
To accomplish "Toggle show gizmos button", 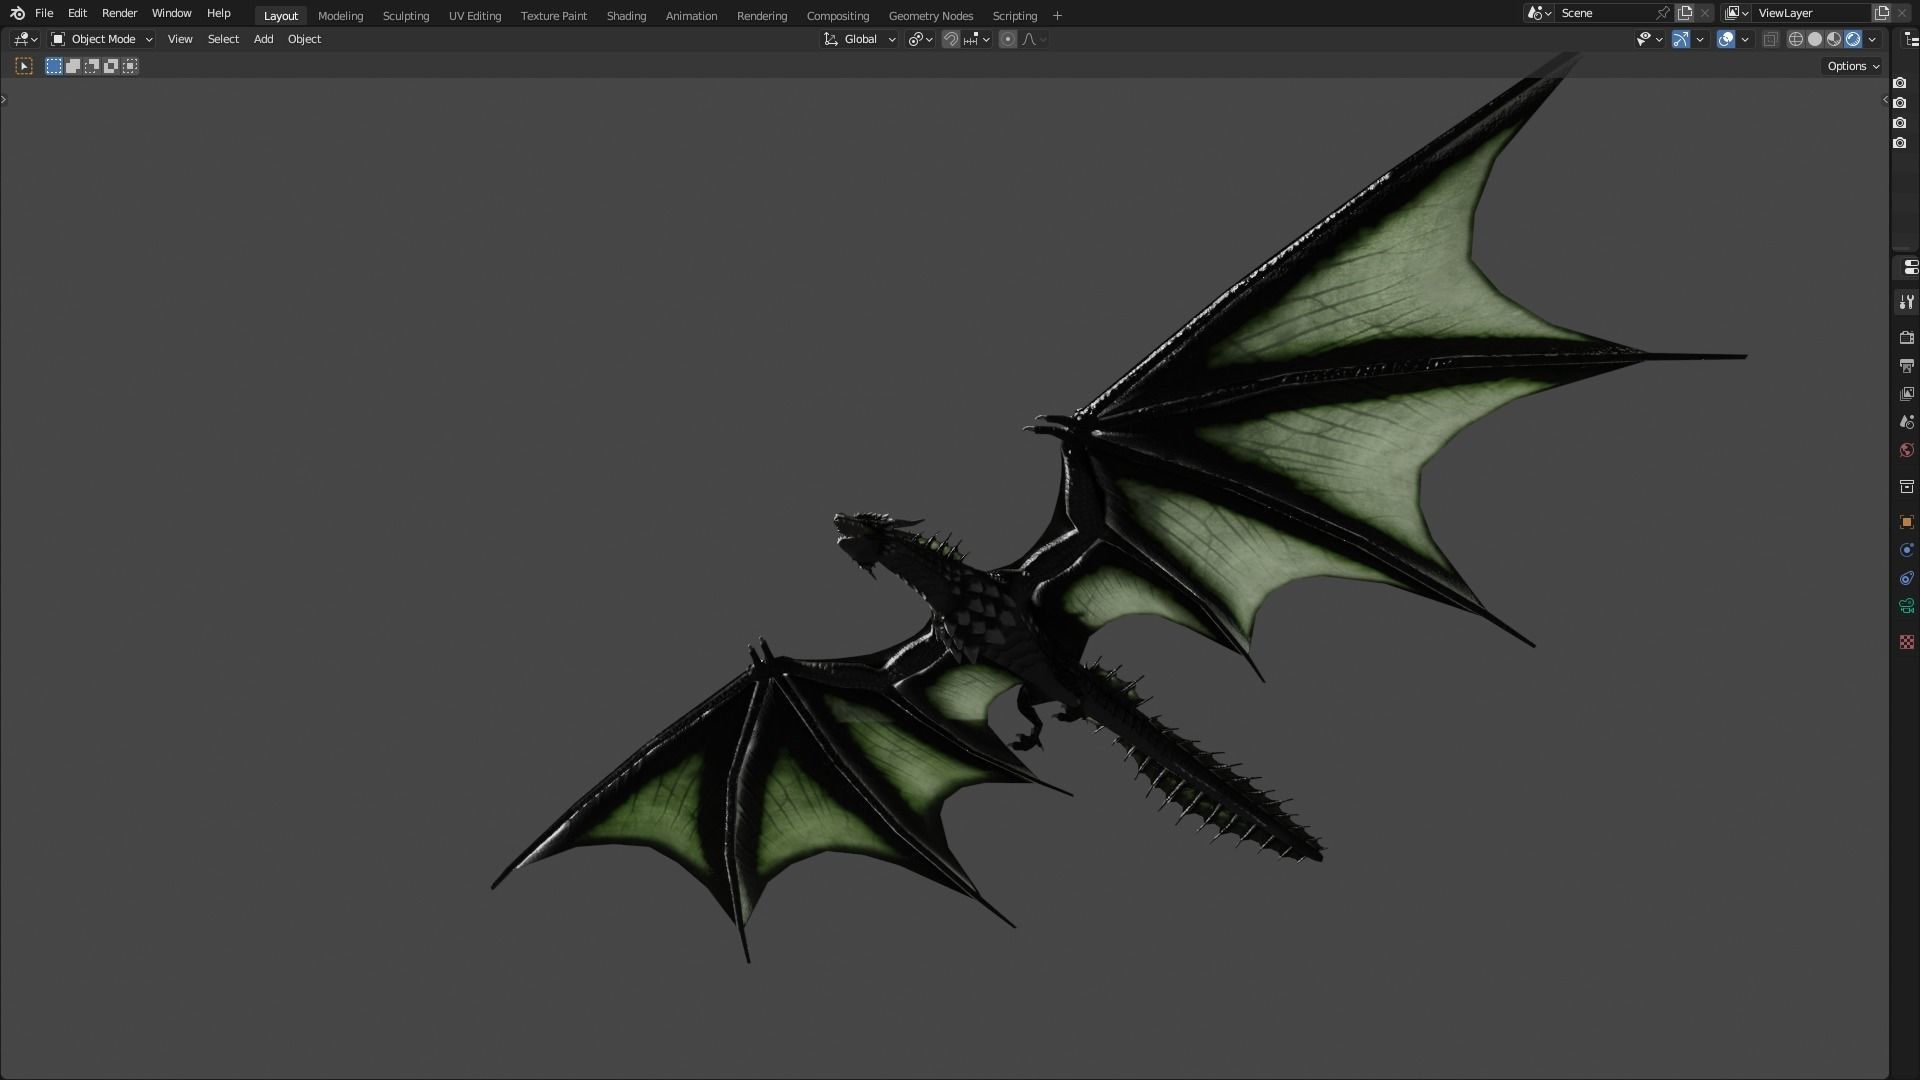I will (1681, 39).
